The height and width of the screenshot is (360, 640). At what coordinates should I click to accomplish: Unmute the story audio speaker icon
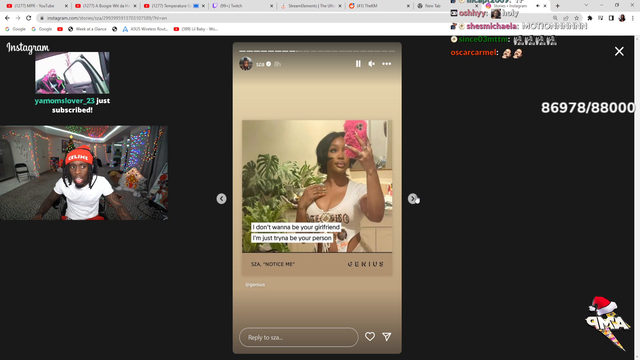(371, 64)
